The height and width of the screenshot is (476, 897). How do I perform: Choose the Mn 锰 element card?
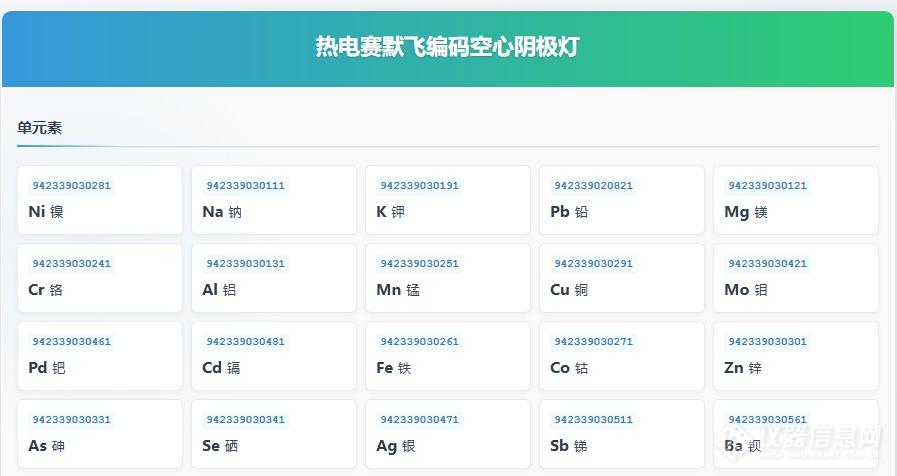coord(447,278)
